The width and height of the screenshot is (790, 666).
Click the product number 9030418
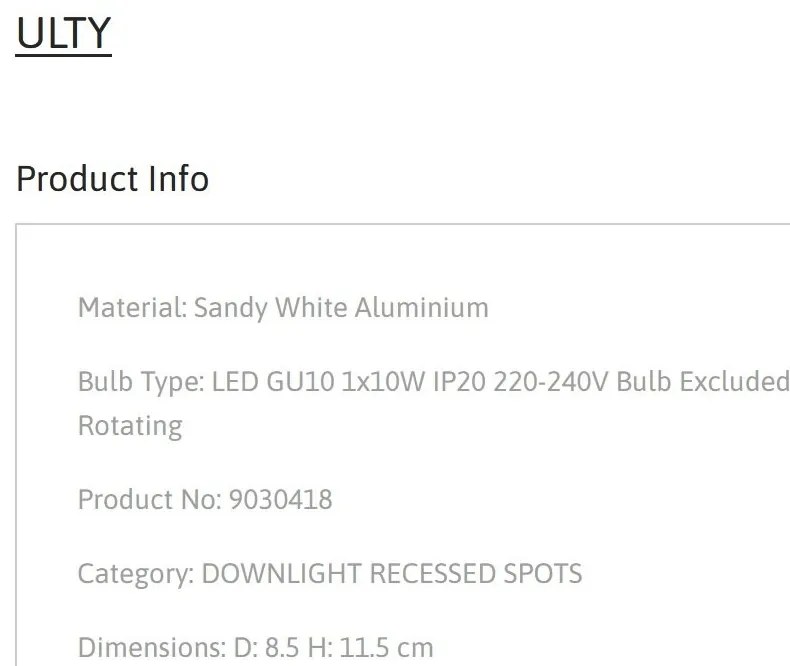(x=281, y=500)
